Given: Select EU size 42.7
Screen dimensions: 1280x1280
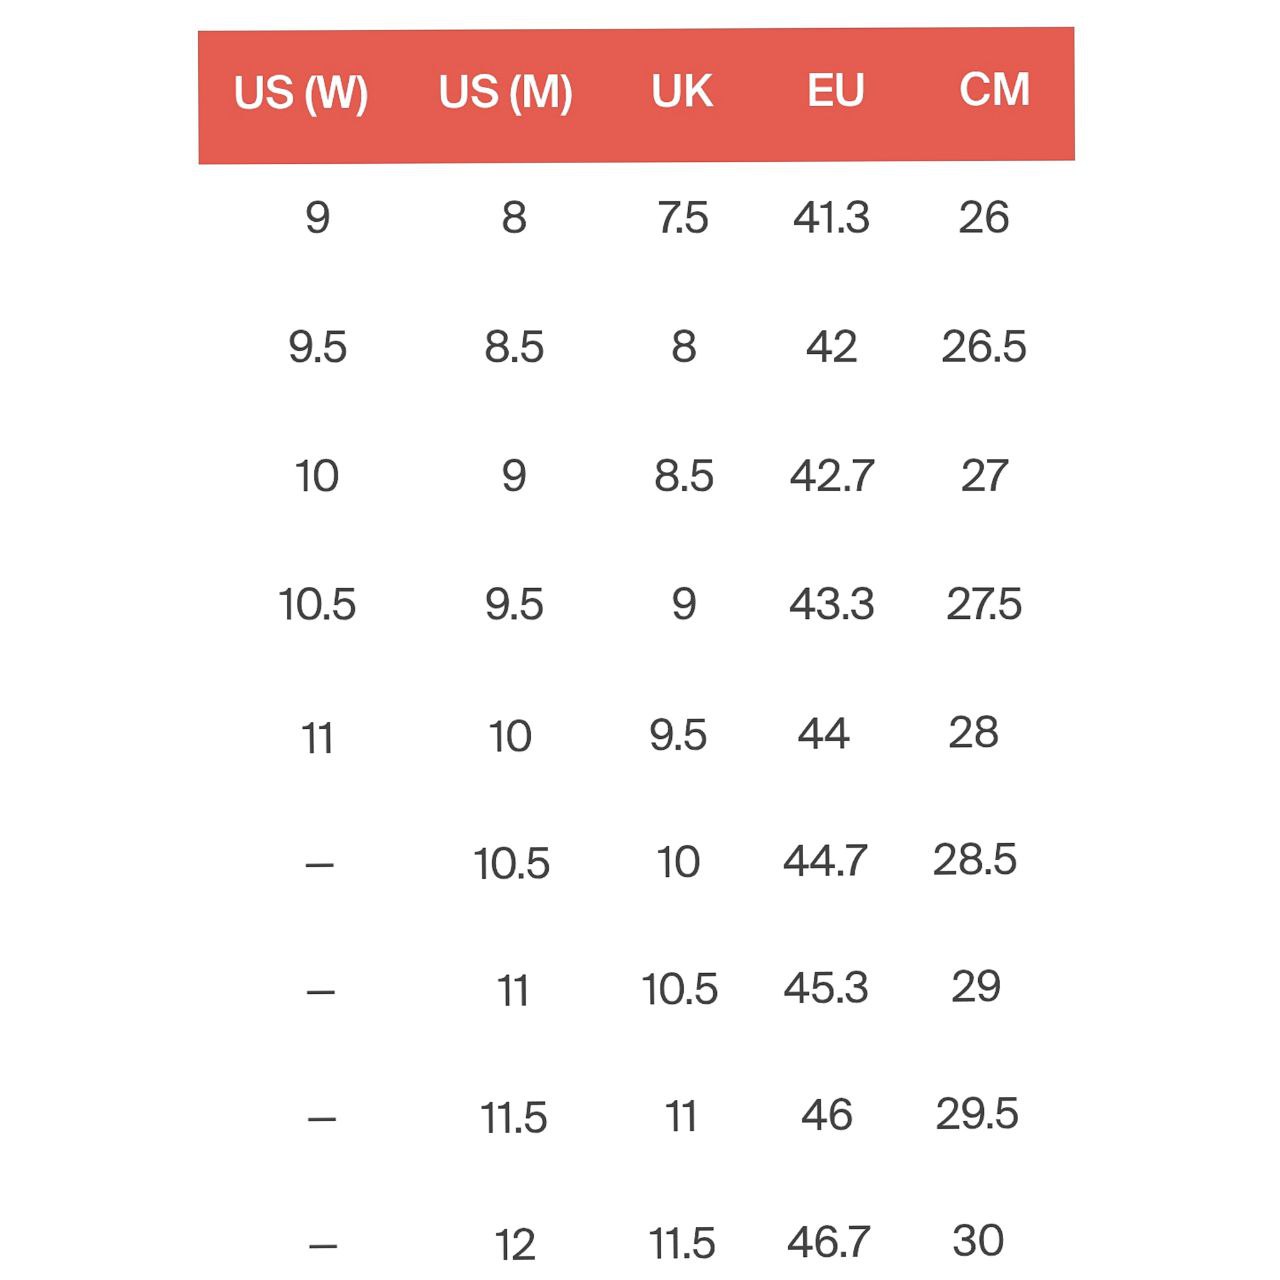Looking at the screenshot, I should pos(832,476).
